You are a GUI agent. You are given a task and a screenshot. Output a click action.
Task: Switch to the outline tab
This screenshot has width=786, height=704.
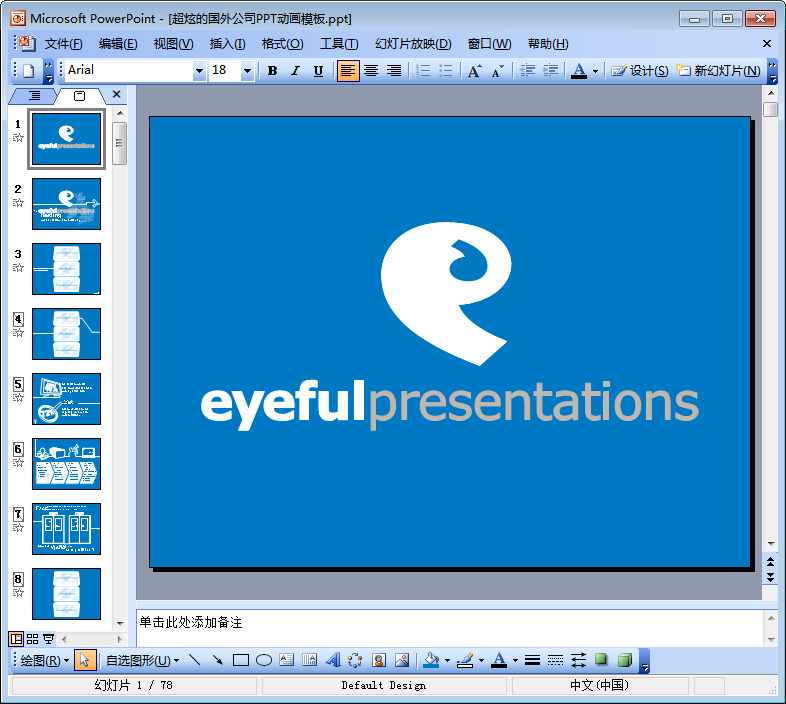click(x=34, y=95)
